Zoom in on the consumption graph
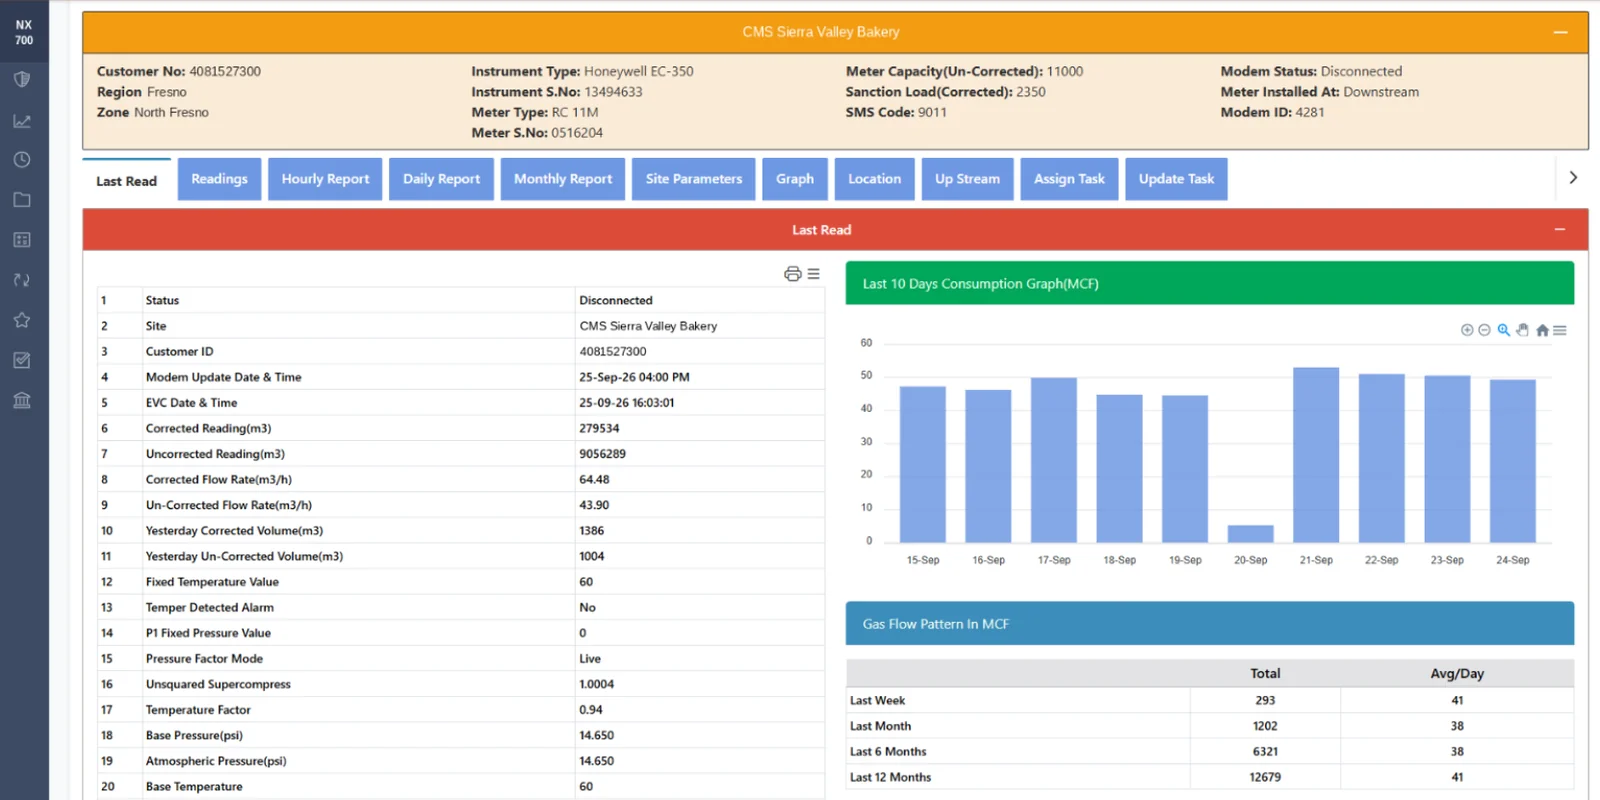Viewport: 1600px width, 800px height. point(1467,330)
